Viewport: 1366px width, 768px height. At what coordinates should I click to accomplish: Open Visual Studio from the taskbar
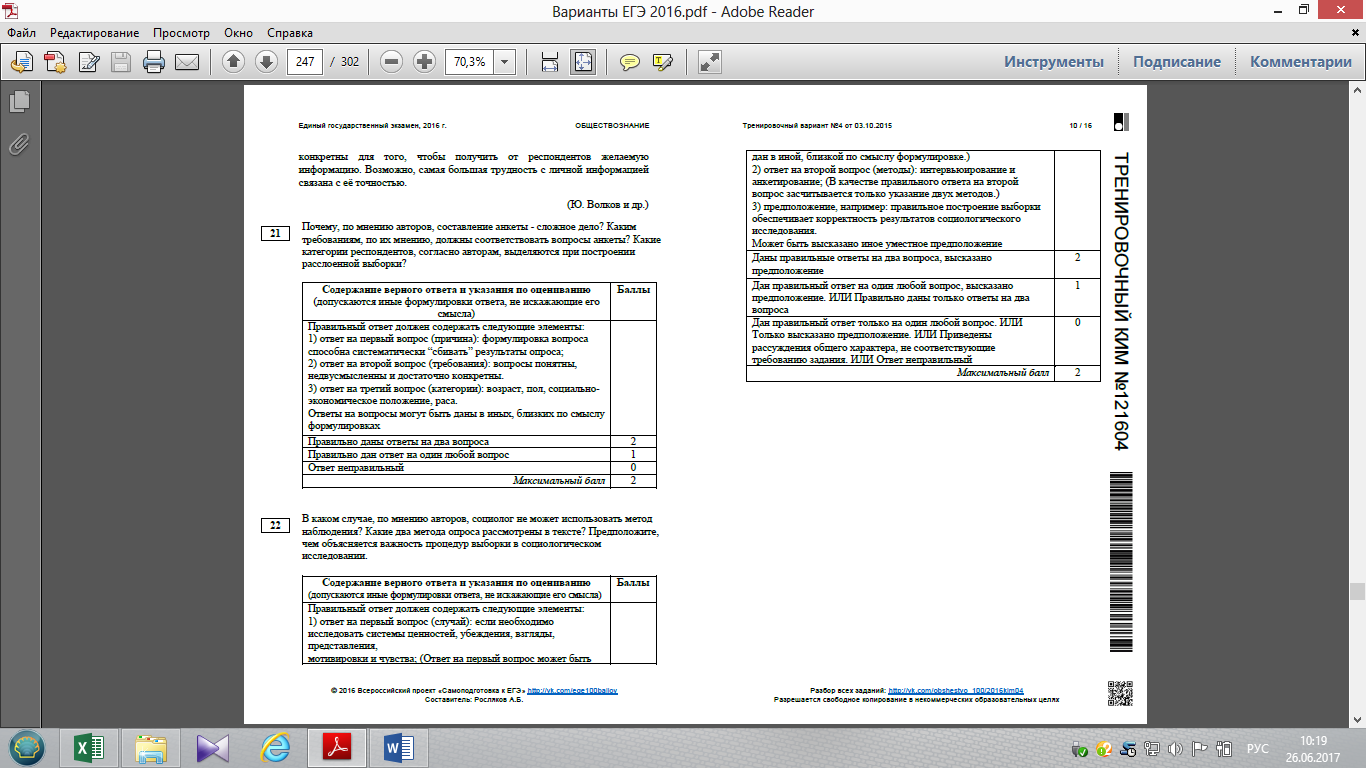pos(214,747)
